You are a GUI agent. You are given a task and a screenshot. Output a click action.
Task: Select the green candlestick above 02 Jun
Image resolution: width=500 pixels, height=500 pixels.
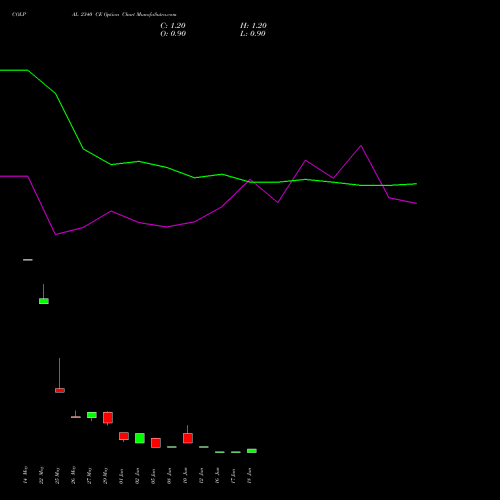[140, 438]
